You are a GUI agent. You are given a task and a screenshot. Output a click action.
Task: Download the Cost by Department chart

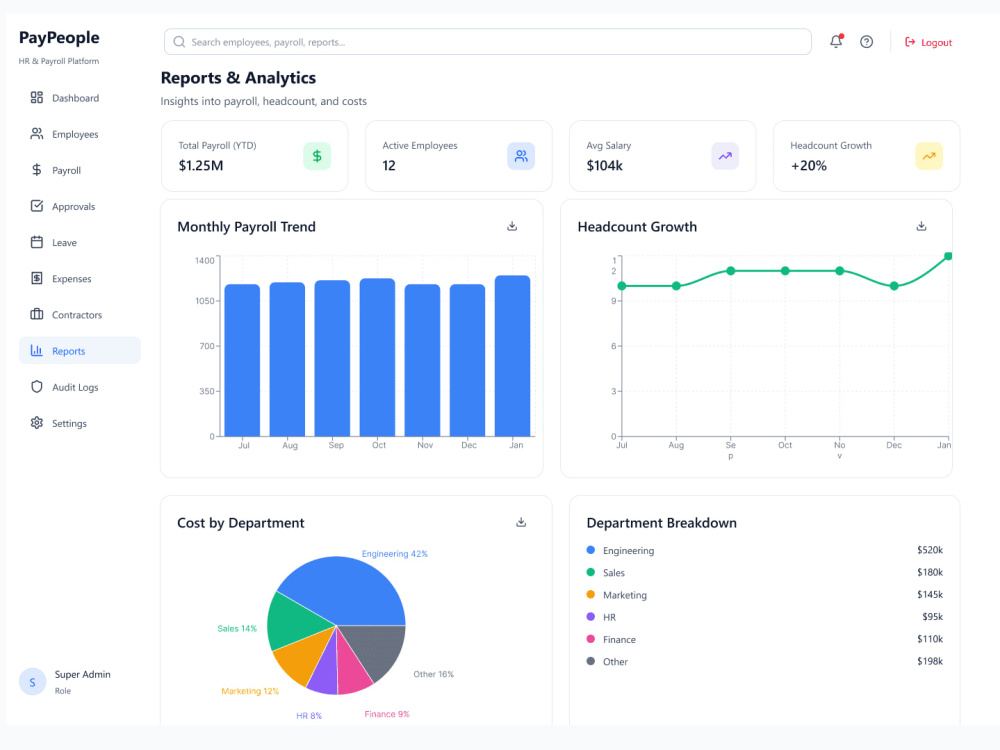[x=521, y=522]
